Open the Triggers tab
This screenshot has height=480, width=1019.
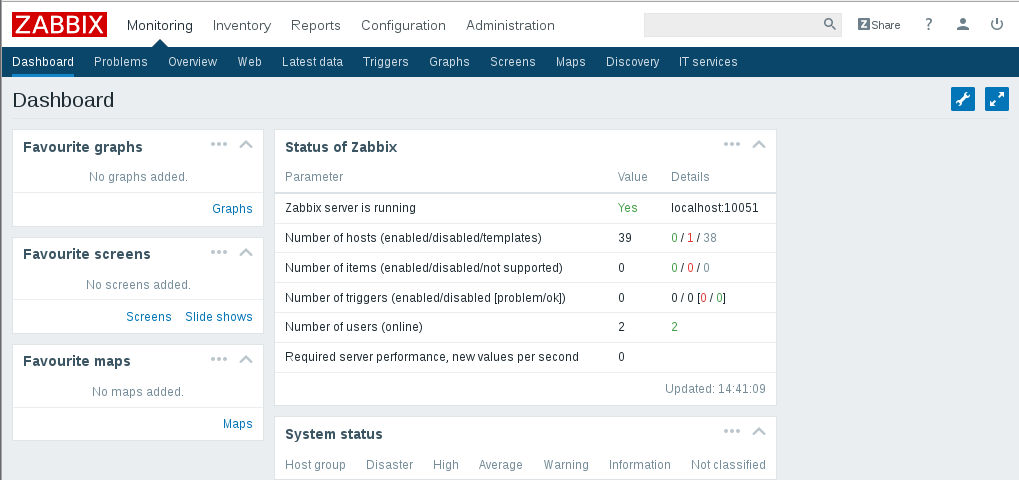385,62
